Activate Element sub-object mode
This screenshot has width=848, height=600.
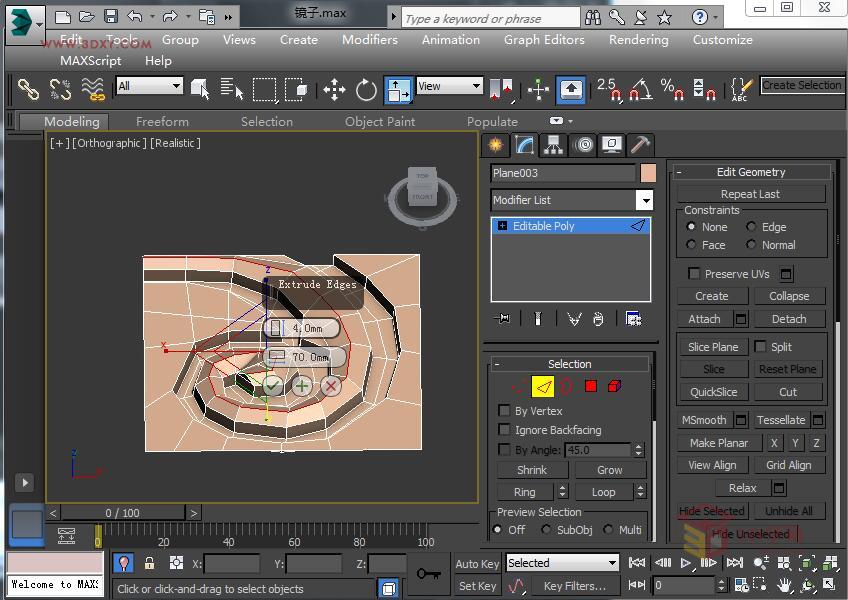614,385
